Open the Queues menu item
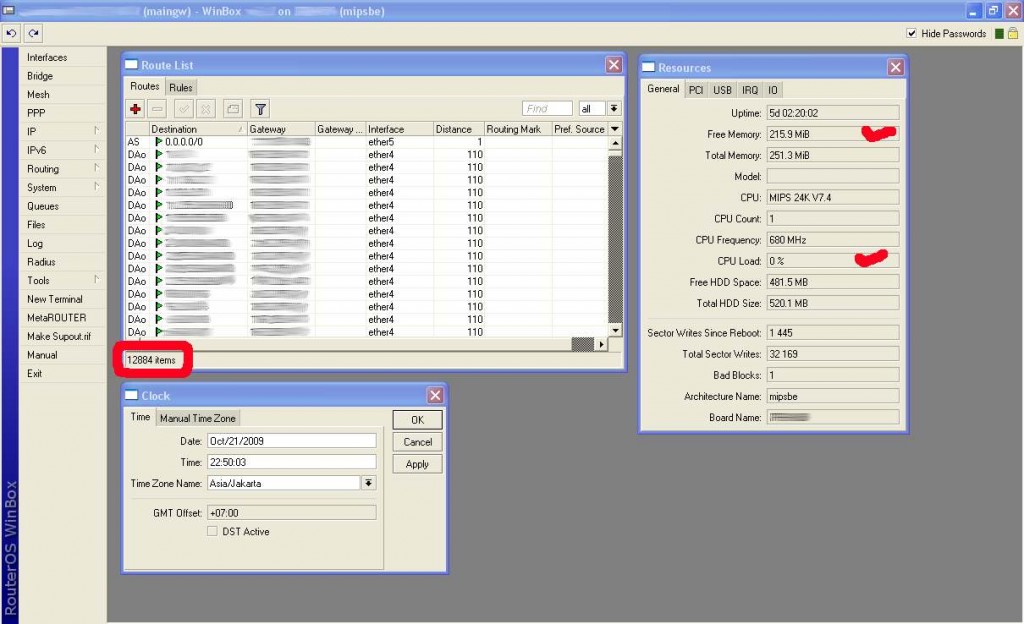This screenshot has height=624, width=1024. tap(63, 206)
